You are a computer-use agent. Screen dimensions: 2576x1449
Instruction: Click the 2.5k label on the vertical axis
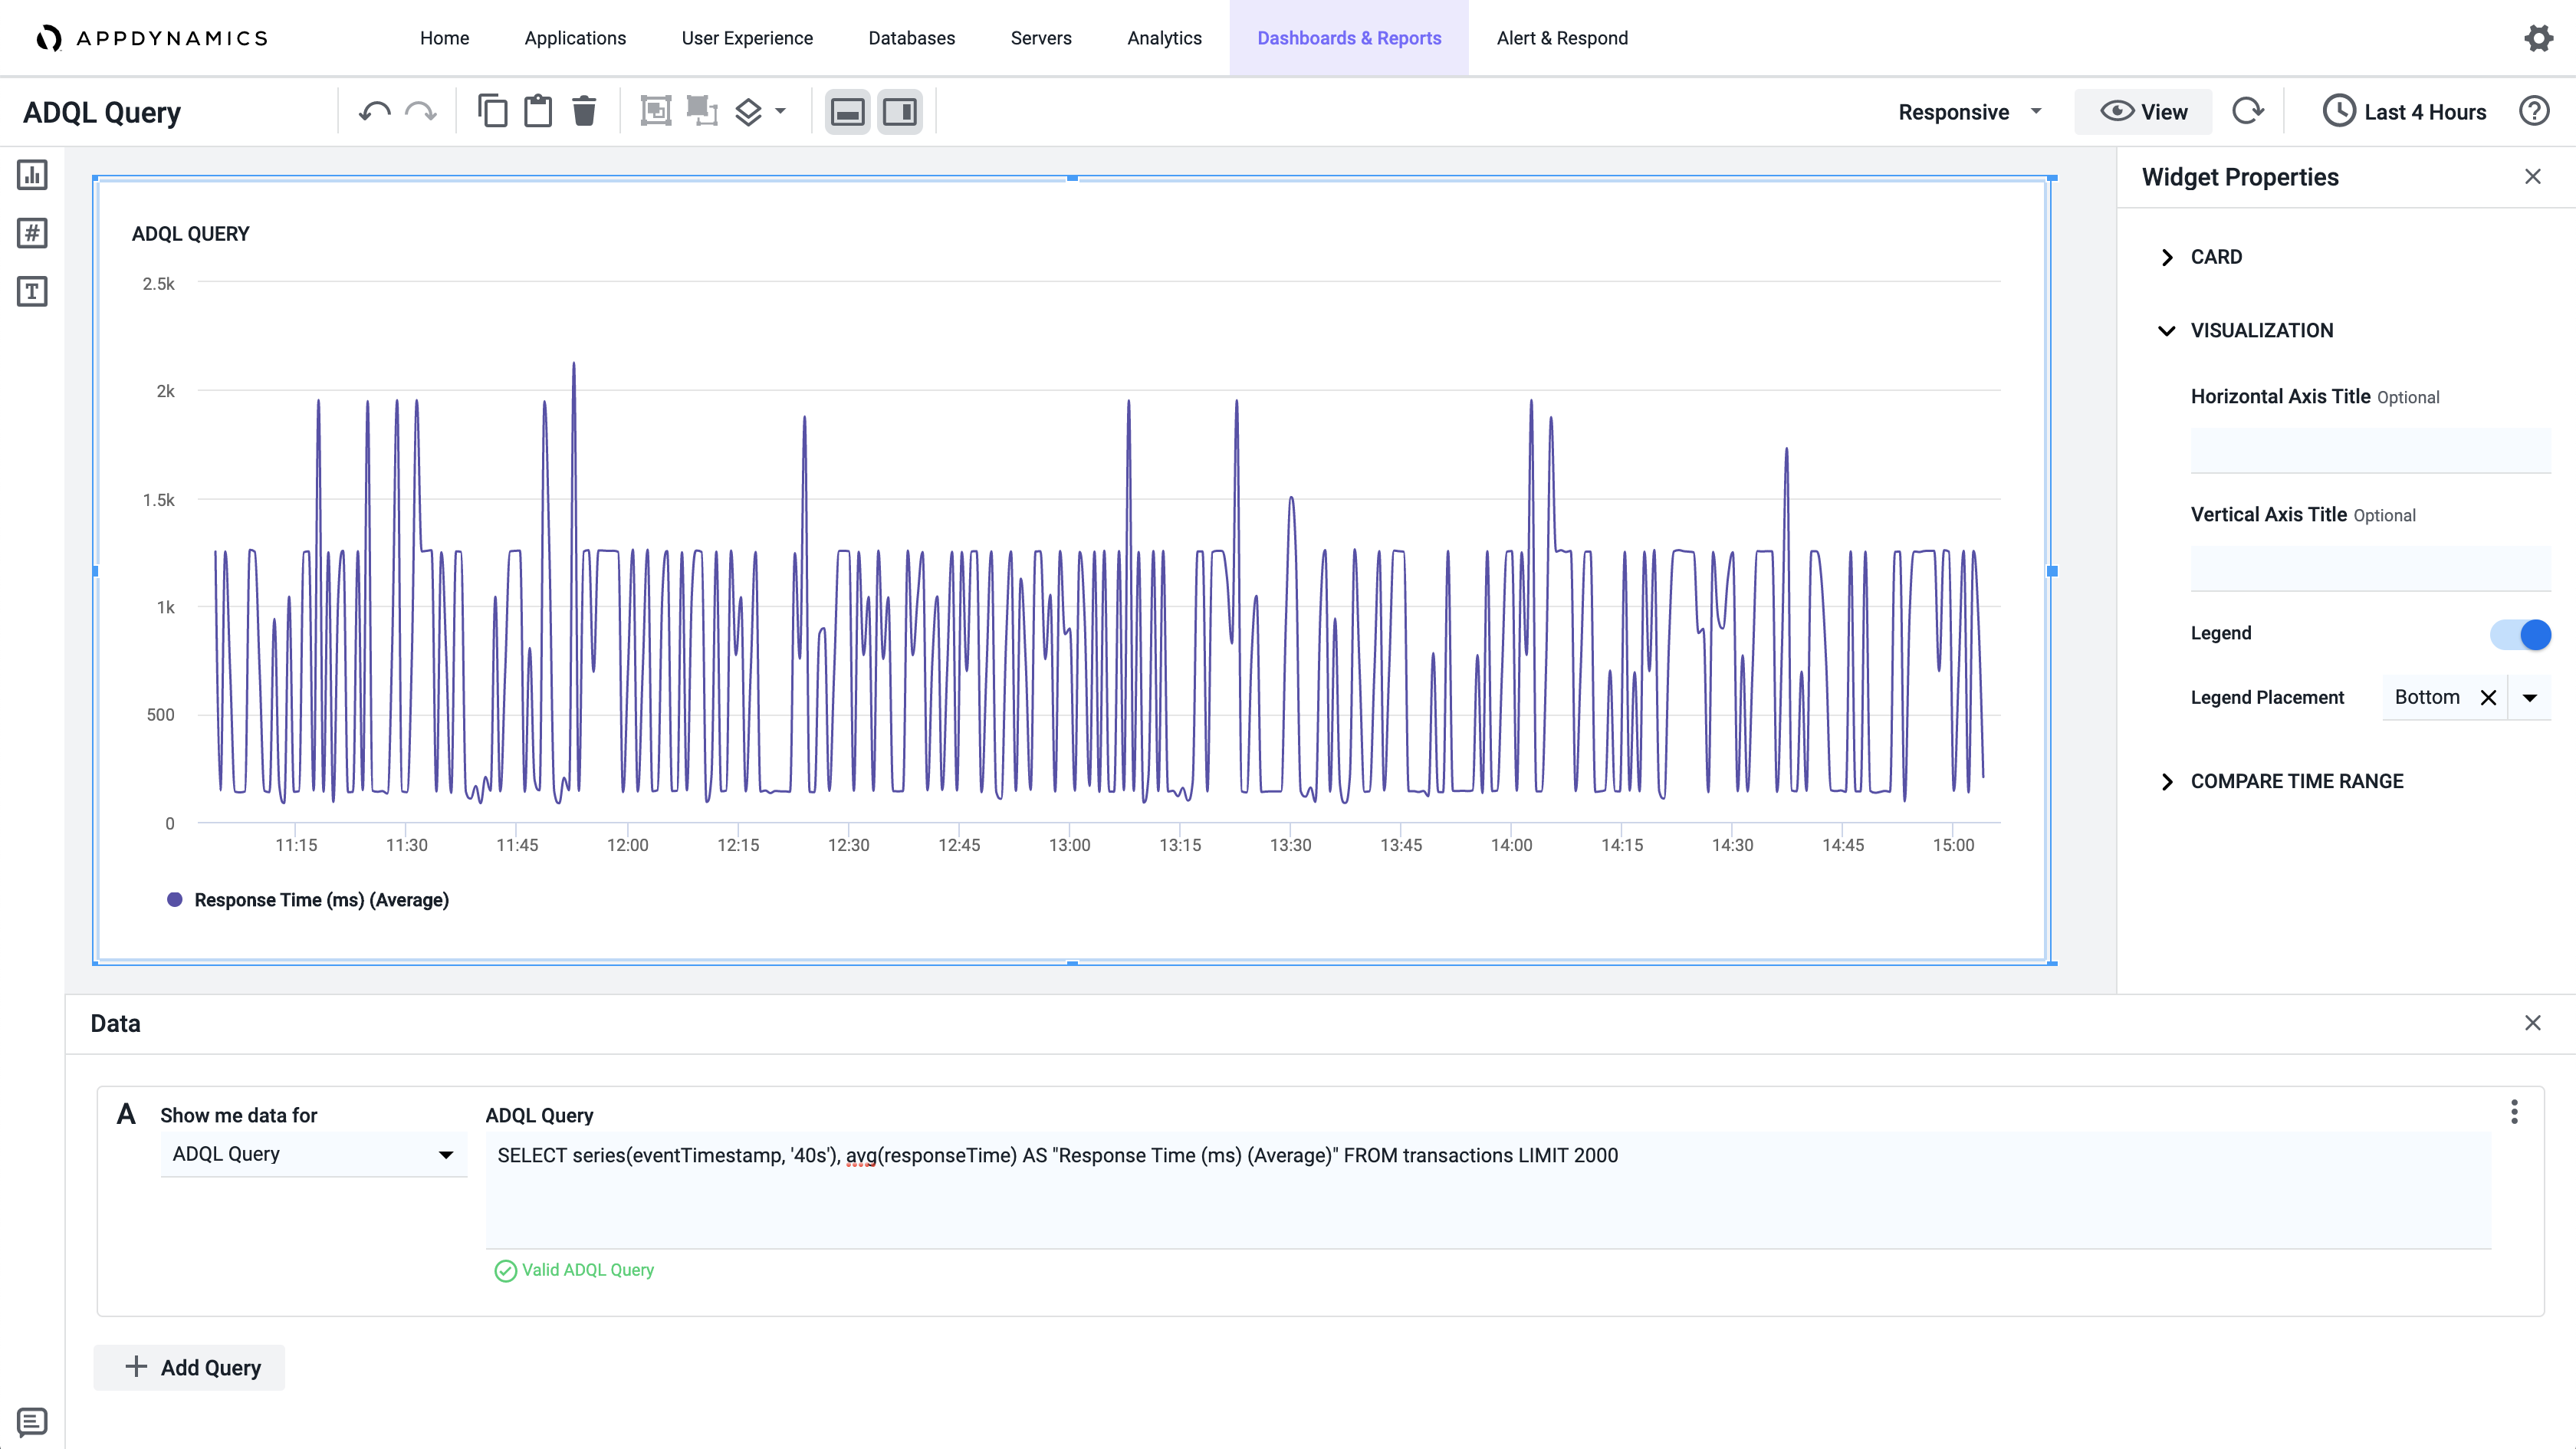coord(158,284)
